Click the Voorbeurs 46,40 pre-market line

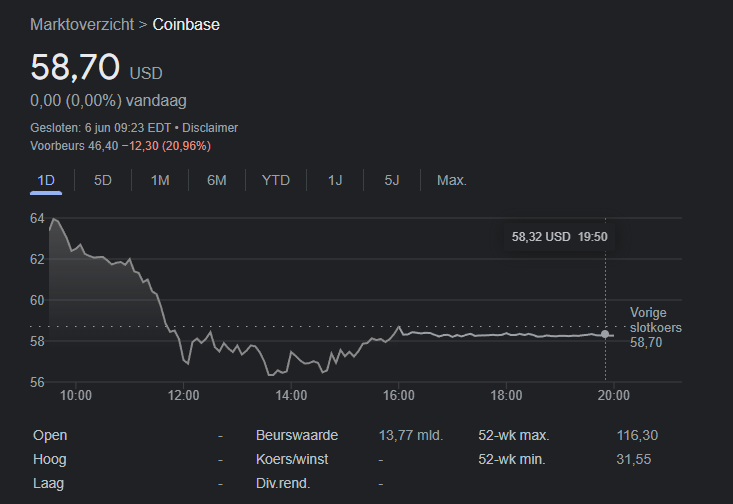click(x=120, y=146)
